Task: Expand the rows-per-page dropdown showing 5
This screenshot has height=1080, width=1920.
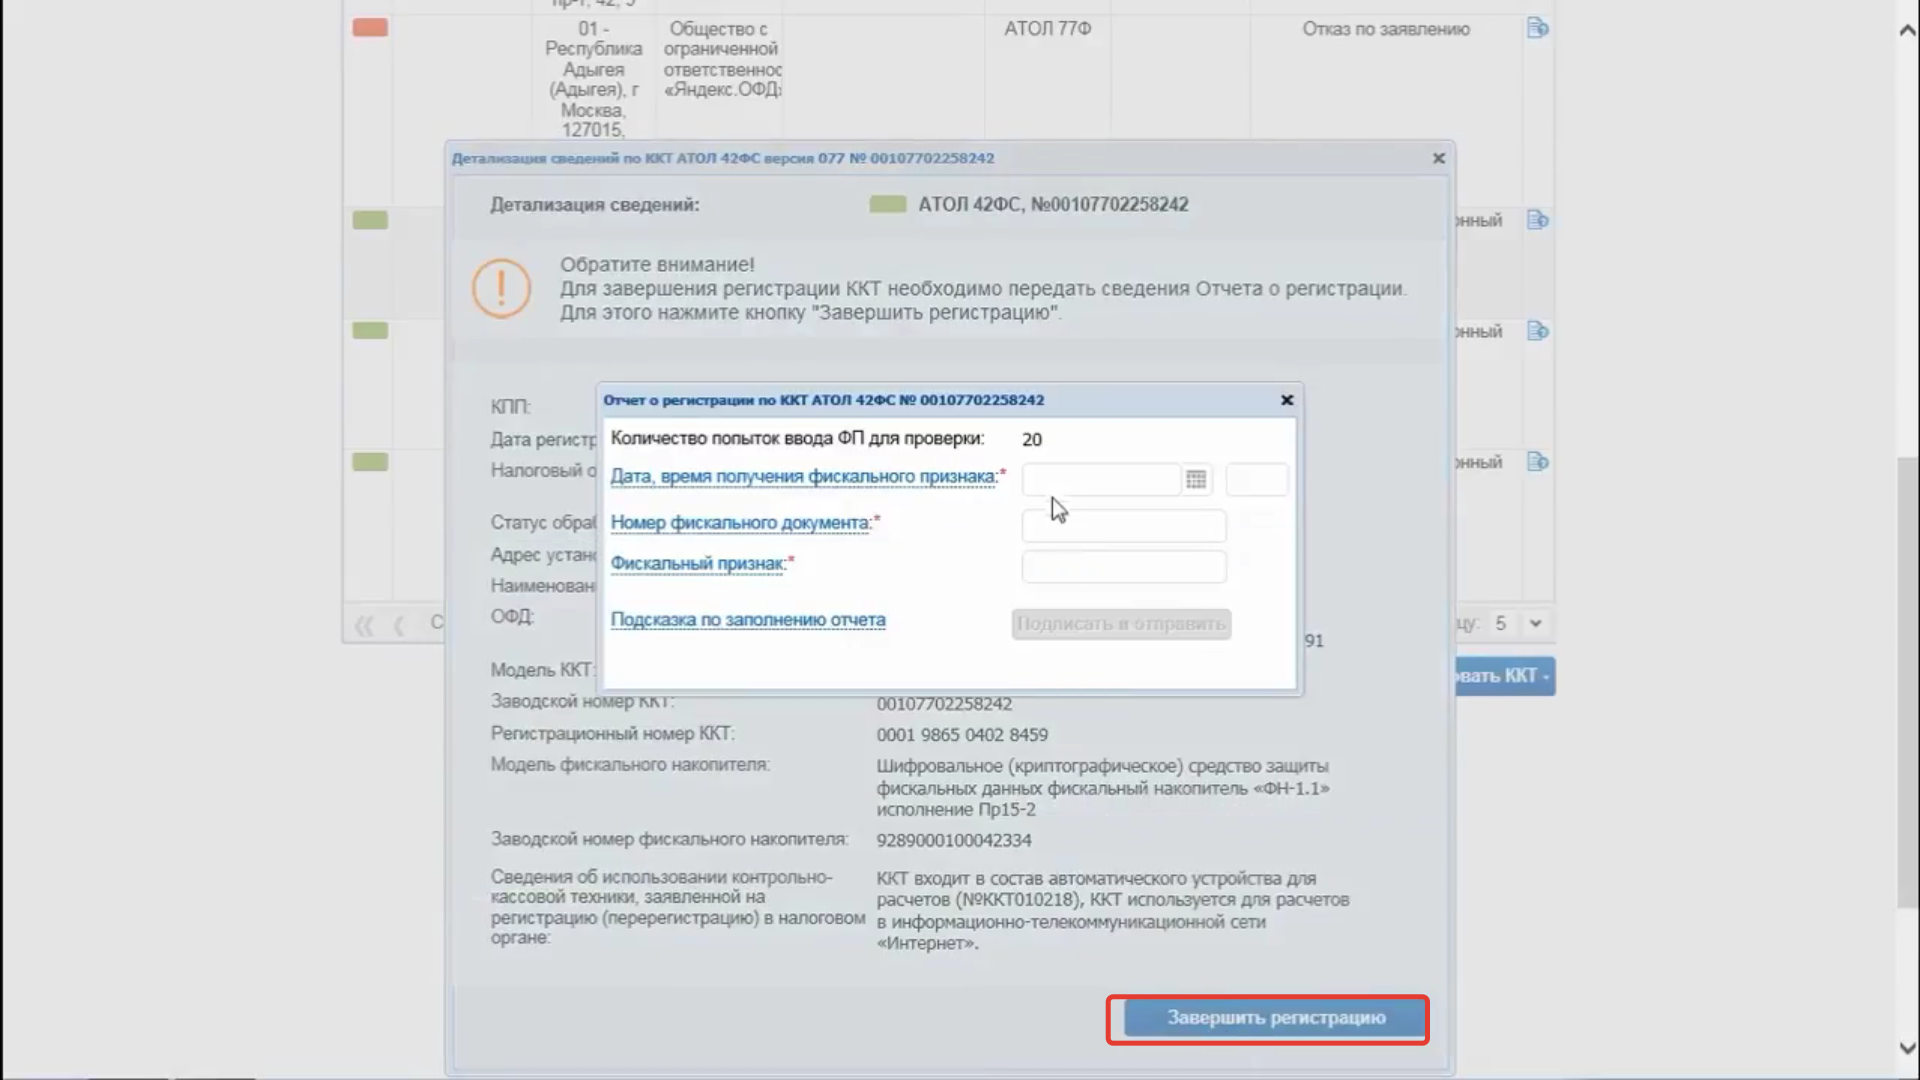Action: (x=1535, y=624)
